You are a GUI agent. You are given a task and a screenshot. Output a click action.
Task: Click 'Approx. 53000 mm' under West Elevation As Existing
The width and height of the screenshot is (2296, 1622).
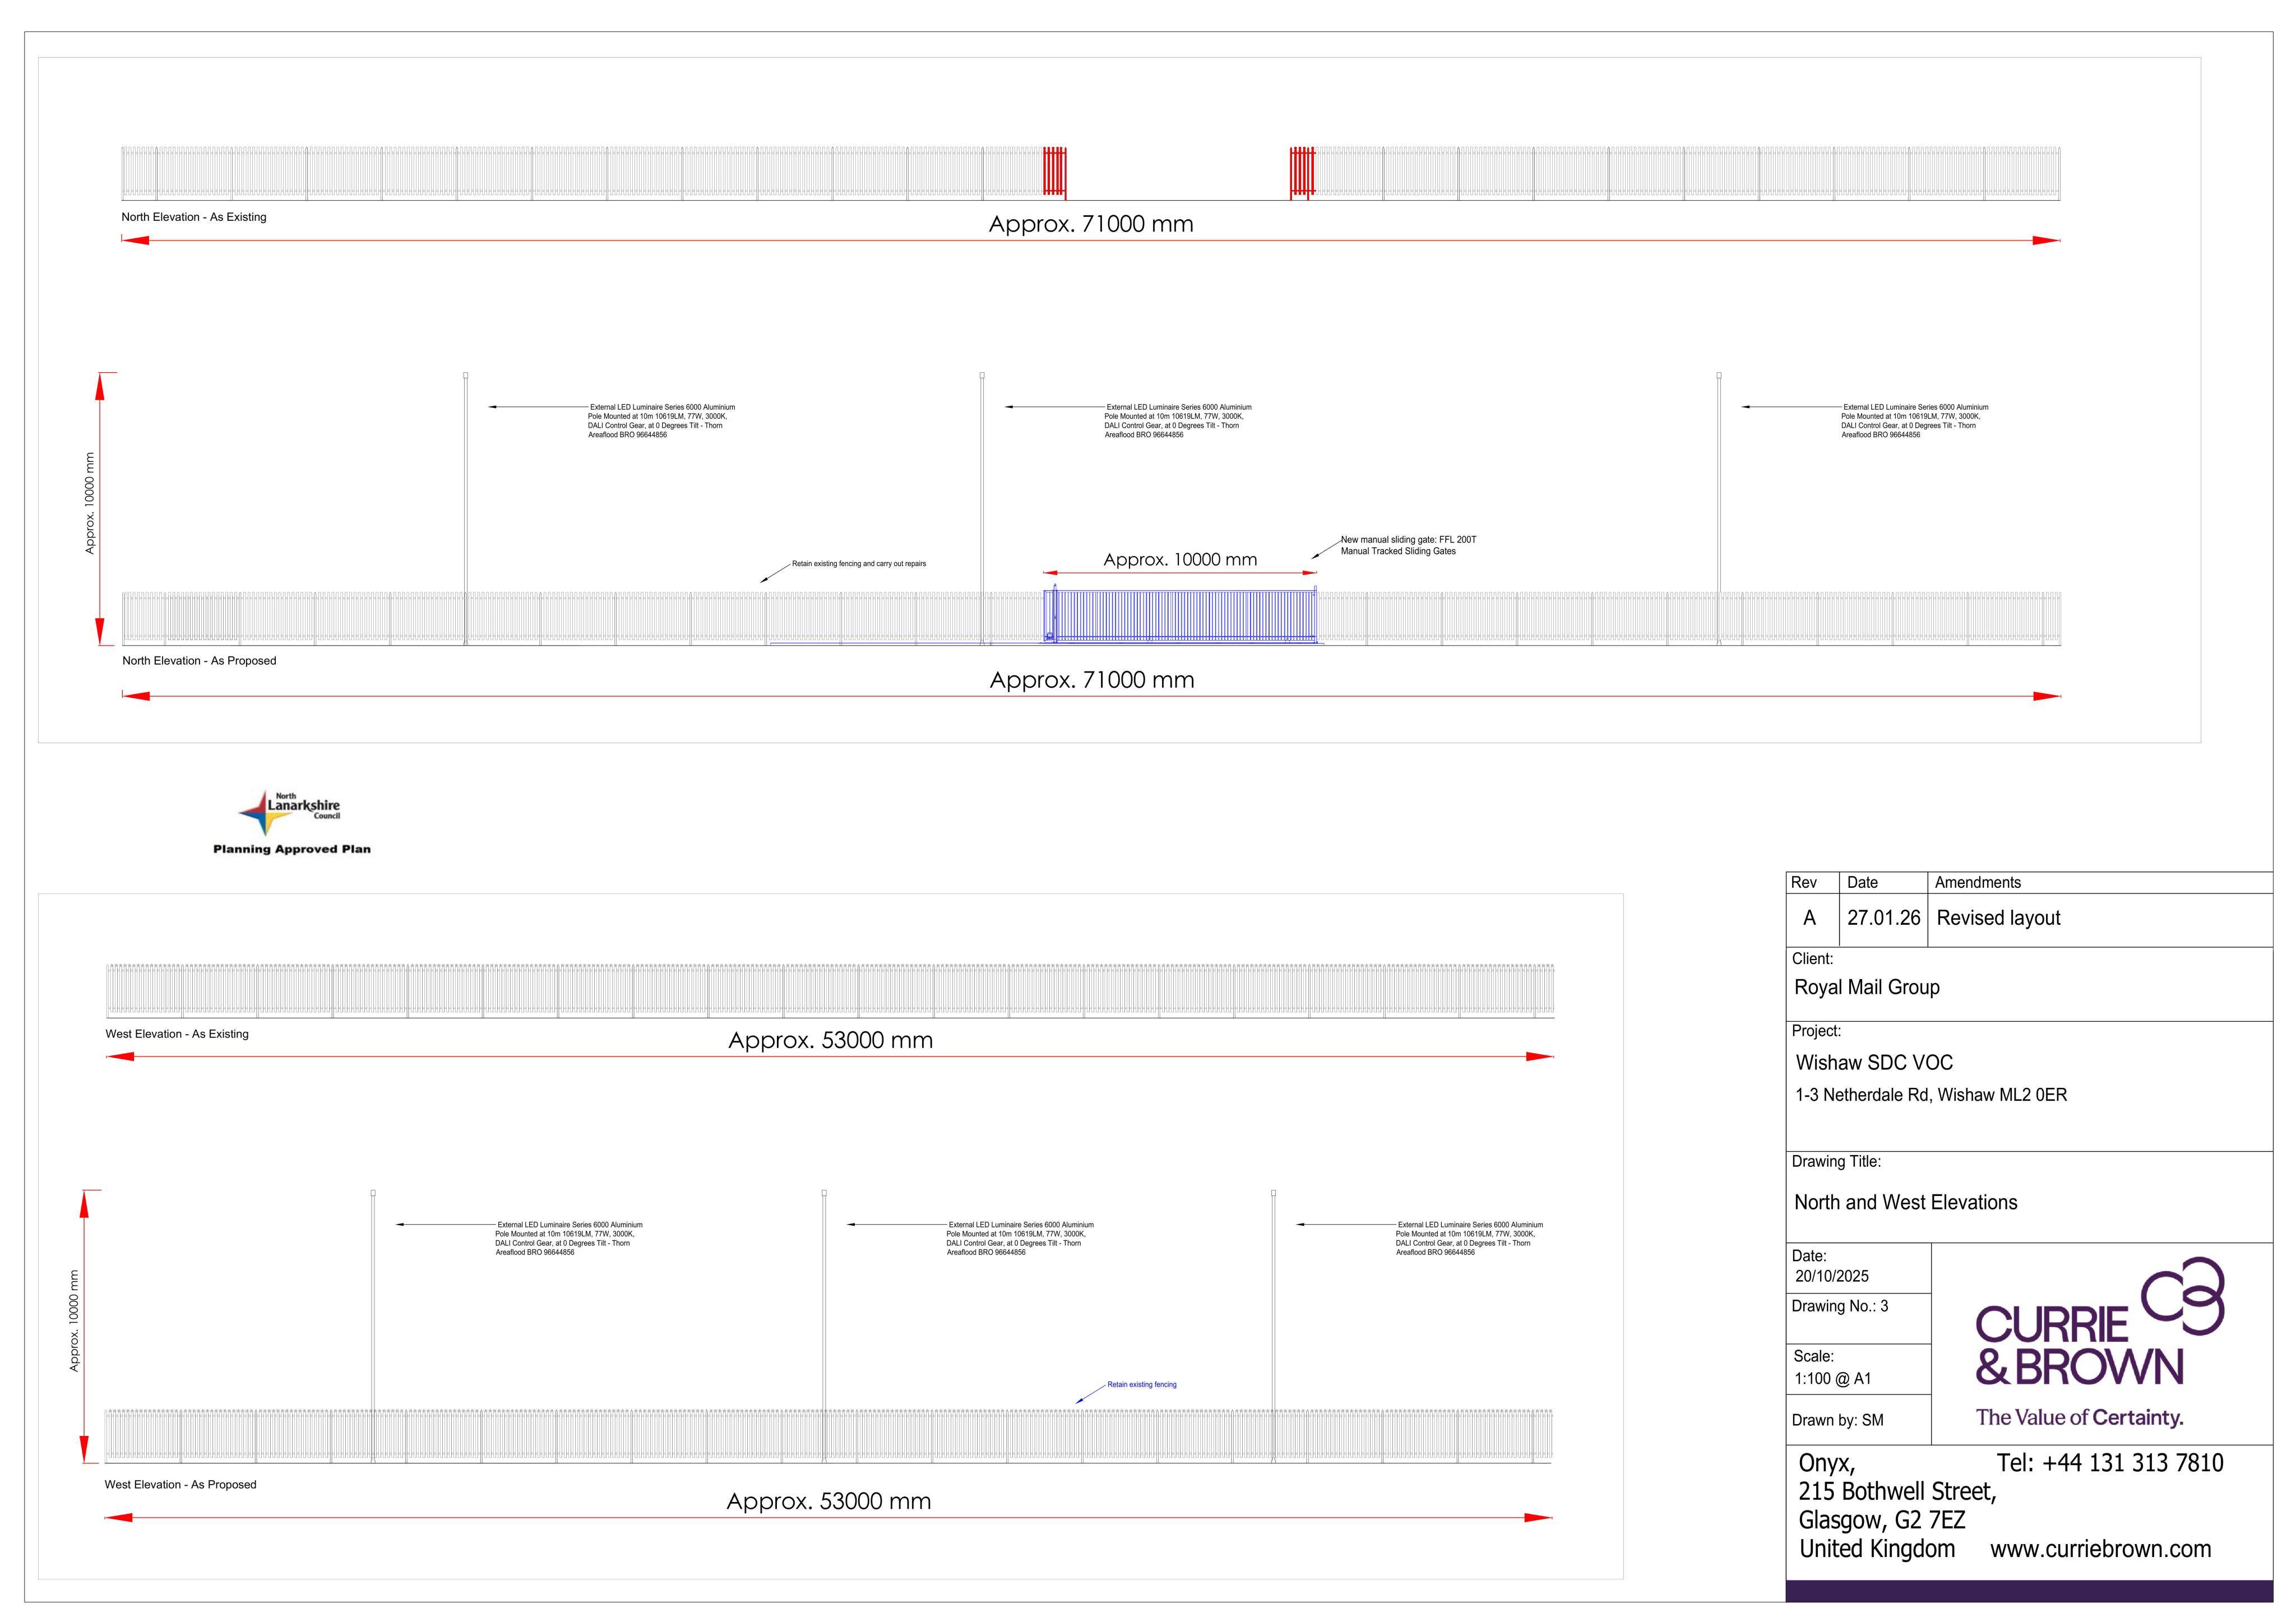pyautogui.click(x=830, y=1040)
